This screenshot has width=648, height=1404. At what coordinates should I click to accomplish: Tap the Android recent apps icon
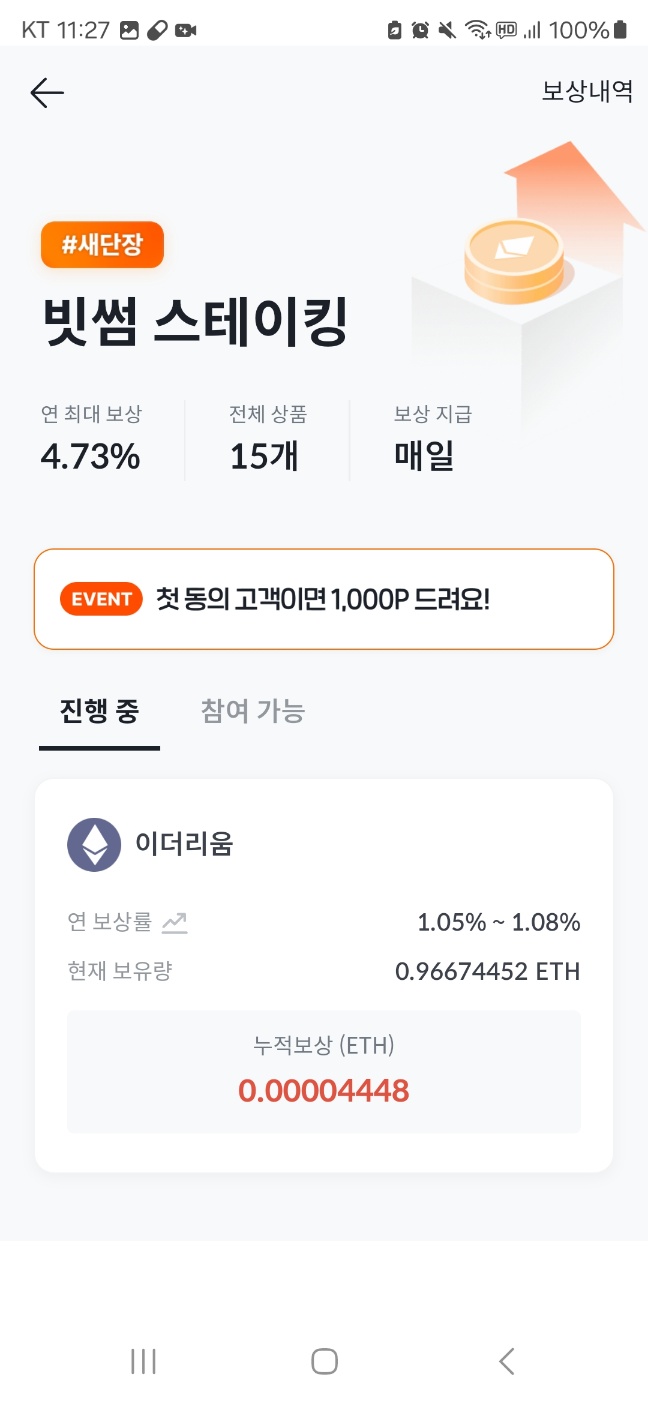tap(144, 1361)
